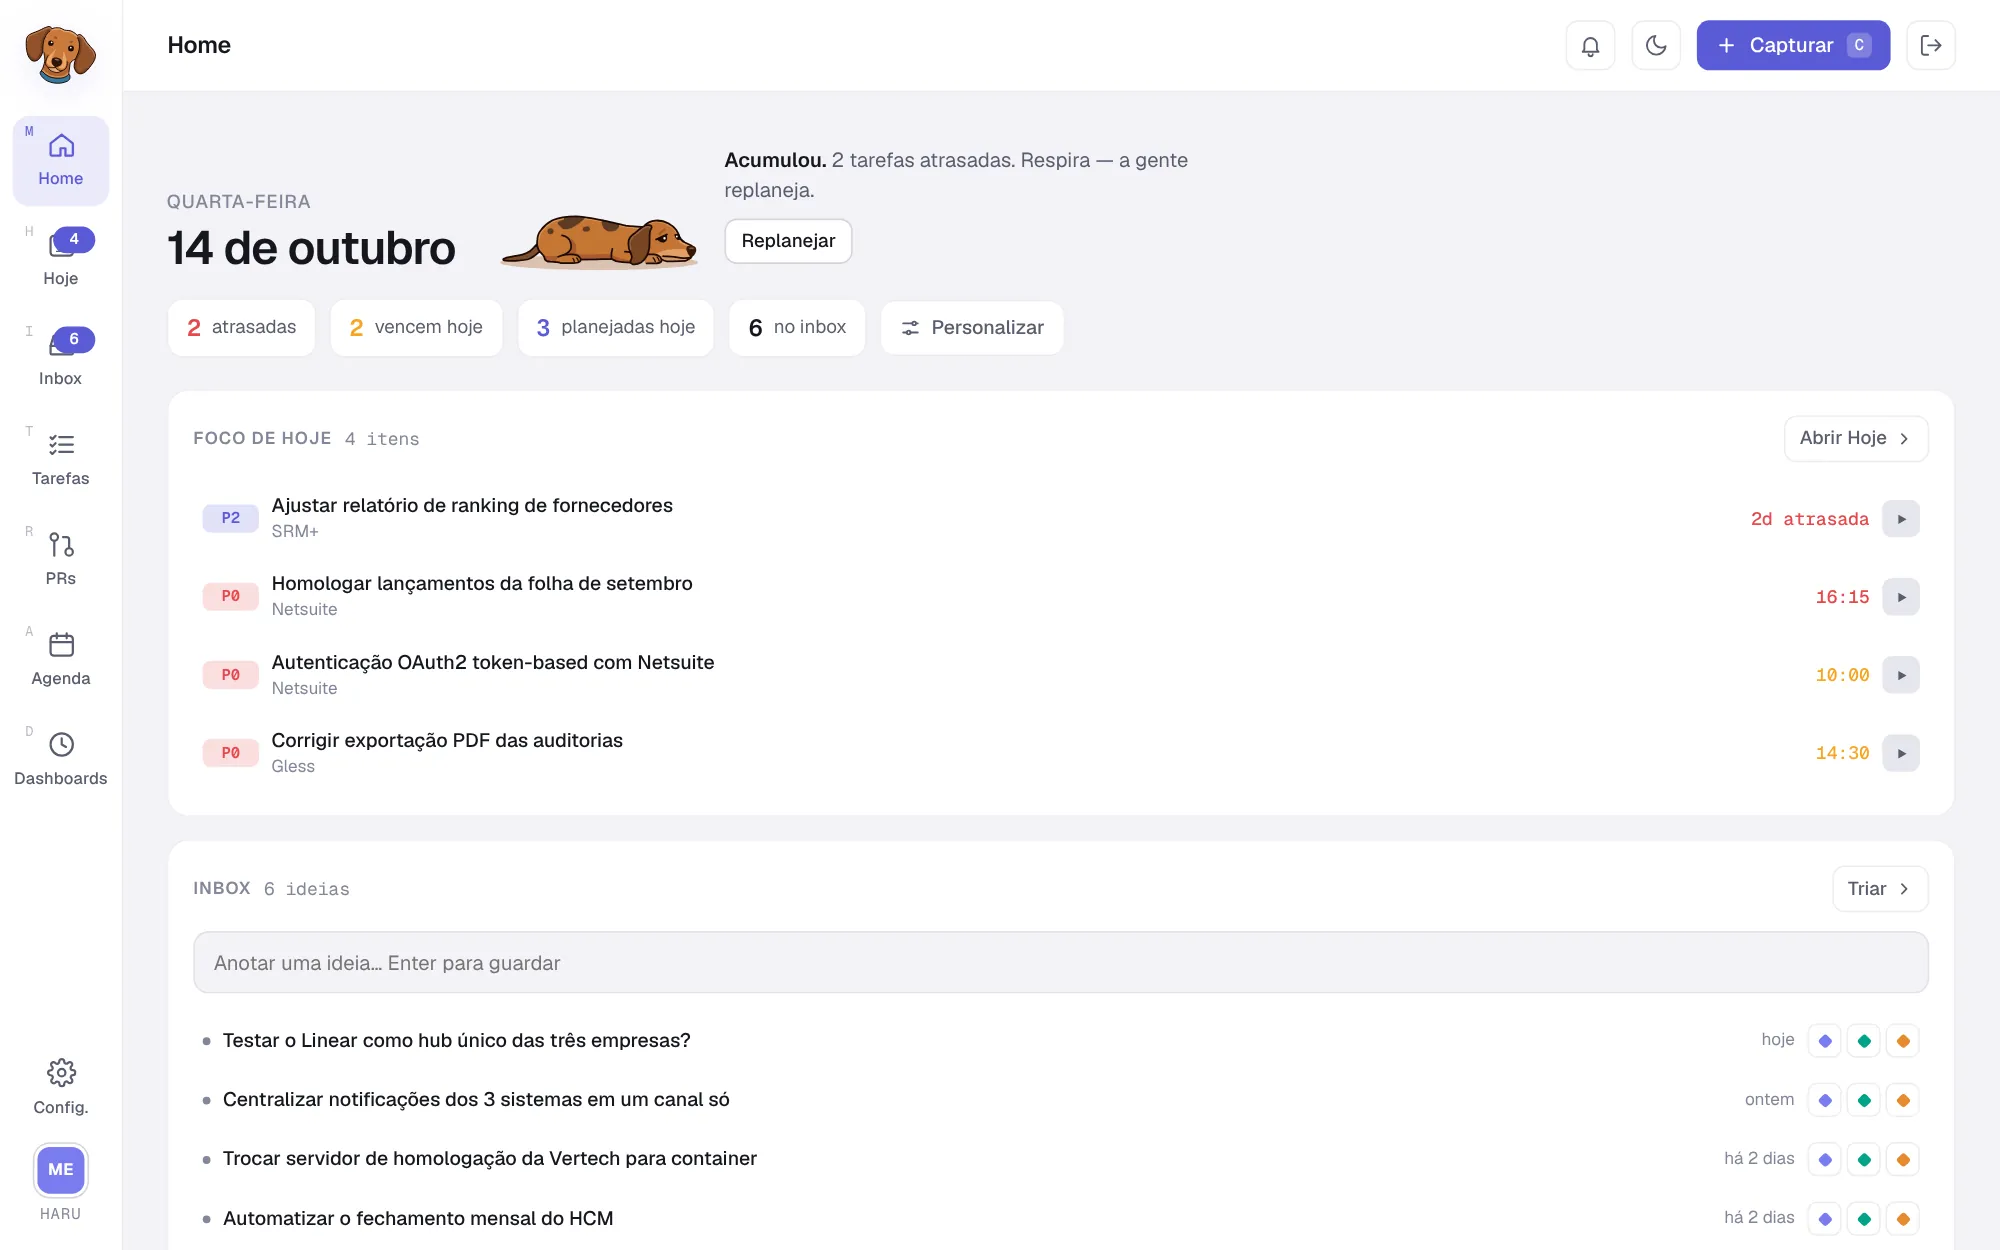Click purple diamond on Testar o Linear row
The image size is (2000, 1250).
[x=1824, y=1041]
